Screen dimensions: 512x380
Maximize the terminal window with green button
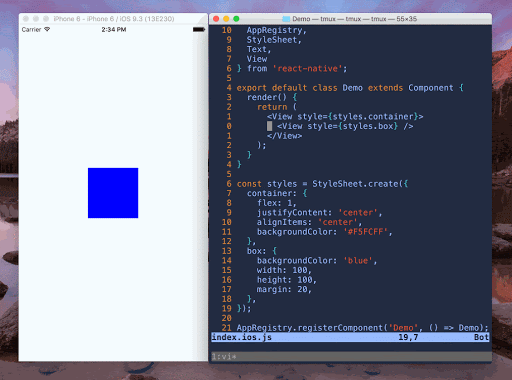click(236, 19)
